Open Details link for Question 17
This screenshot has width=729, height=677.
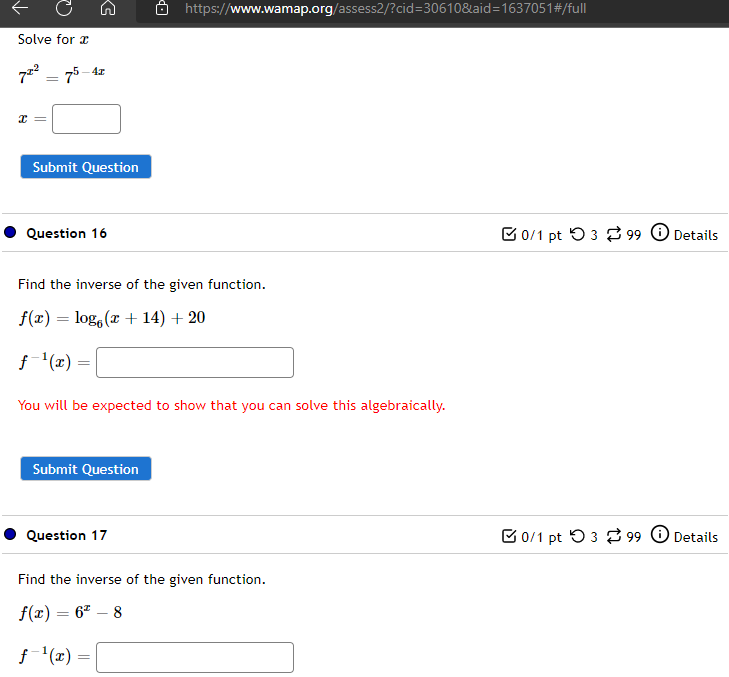coord(696,538)
